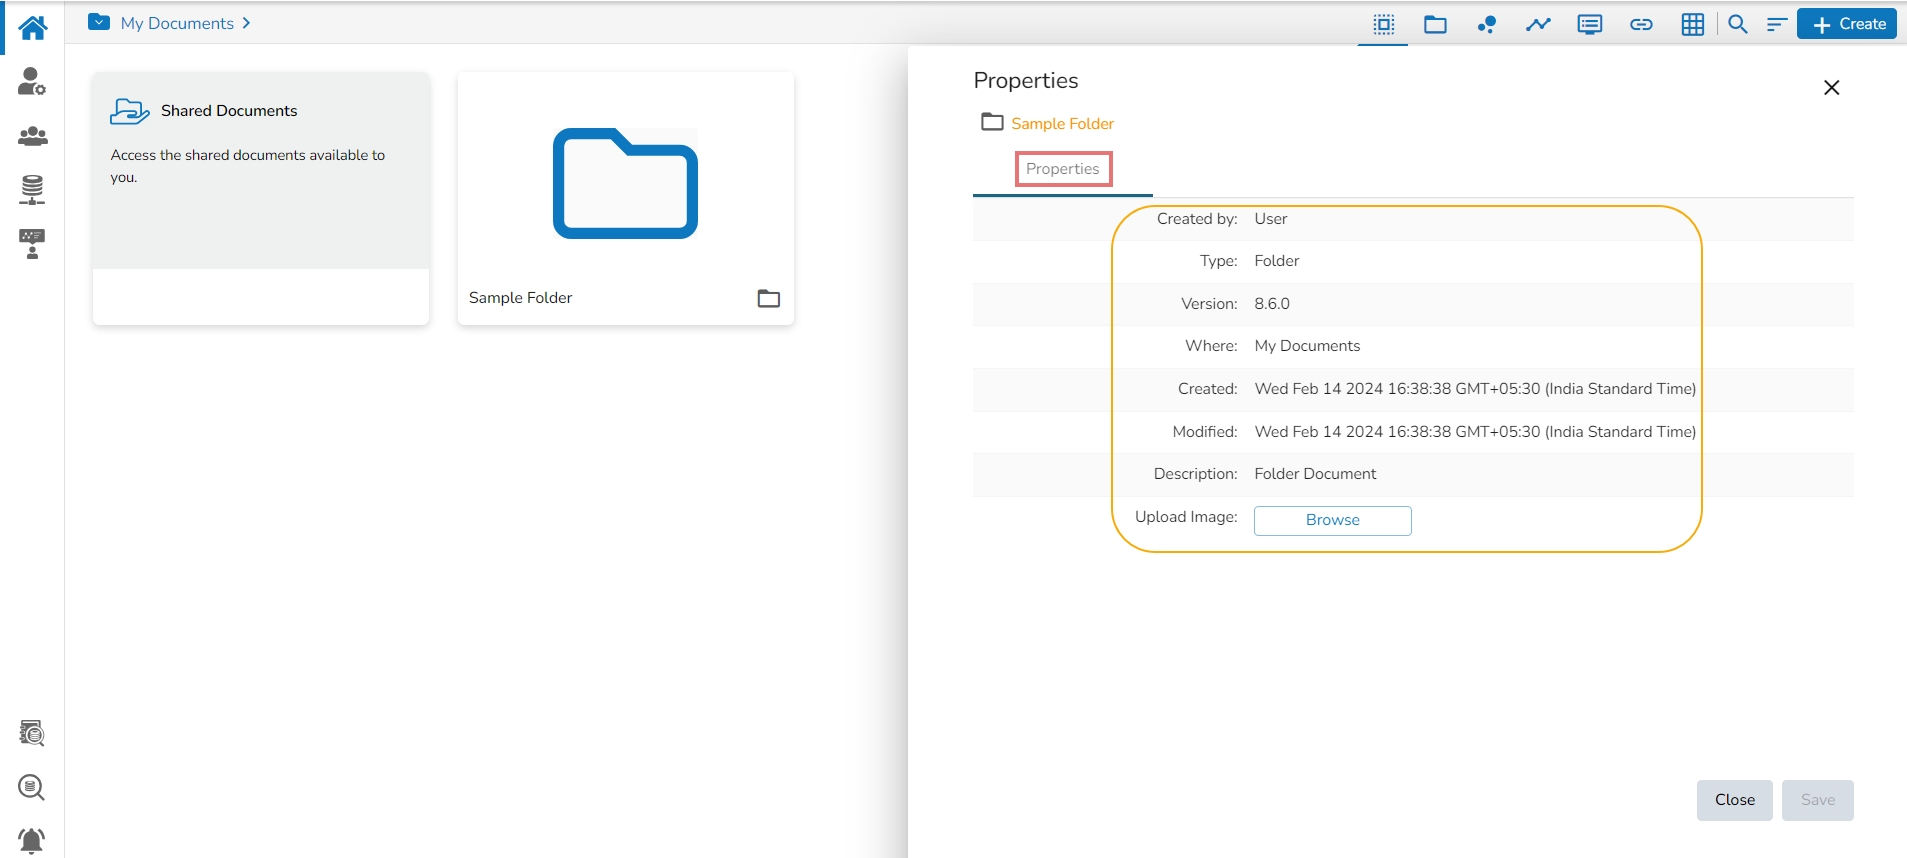The width and height of the screenshot is (1907, 858).
Task: Click the line chart toolbar icon
Action: (1538, 24)
